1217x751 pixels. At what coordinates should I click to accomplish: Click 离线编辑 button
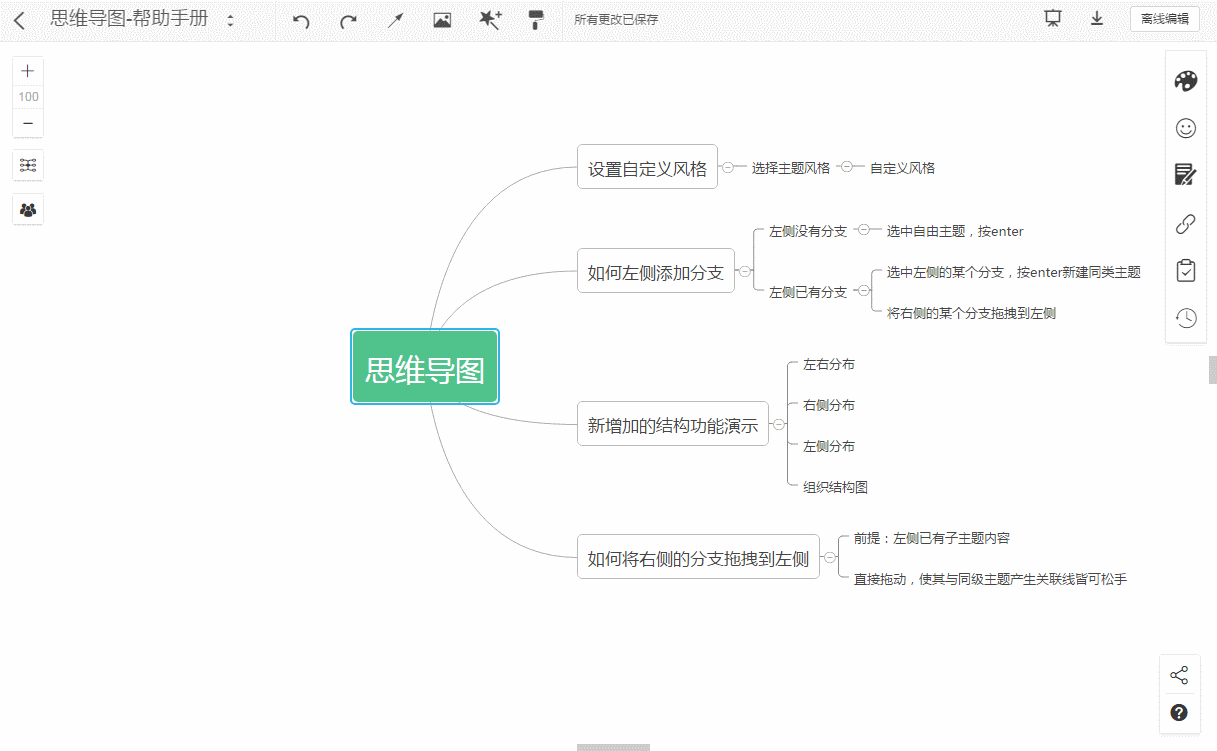pyautogui.click(x=1164, y=19)
